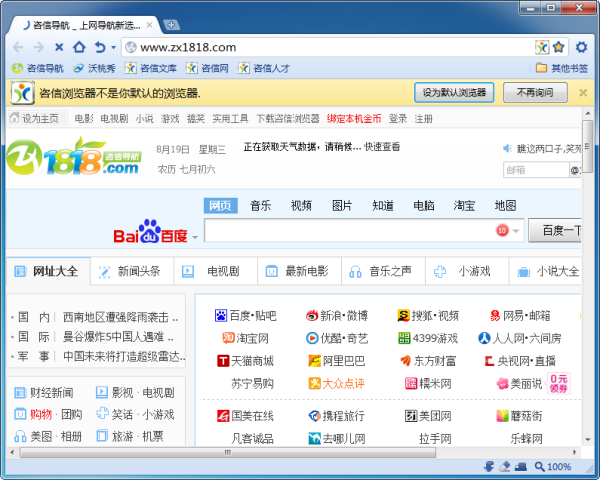Open 新浪·微博 link

[337, 316]
